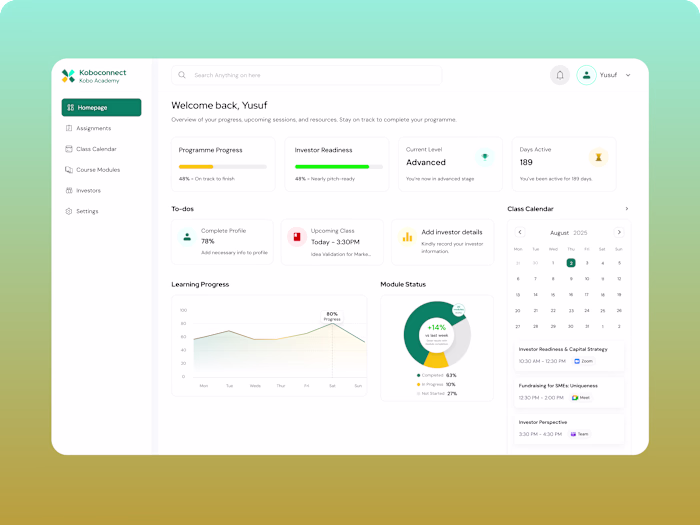
Task: Expand the Yusuf account dropdown
Action: [628, 75]
